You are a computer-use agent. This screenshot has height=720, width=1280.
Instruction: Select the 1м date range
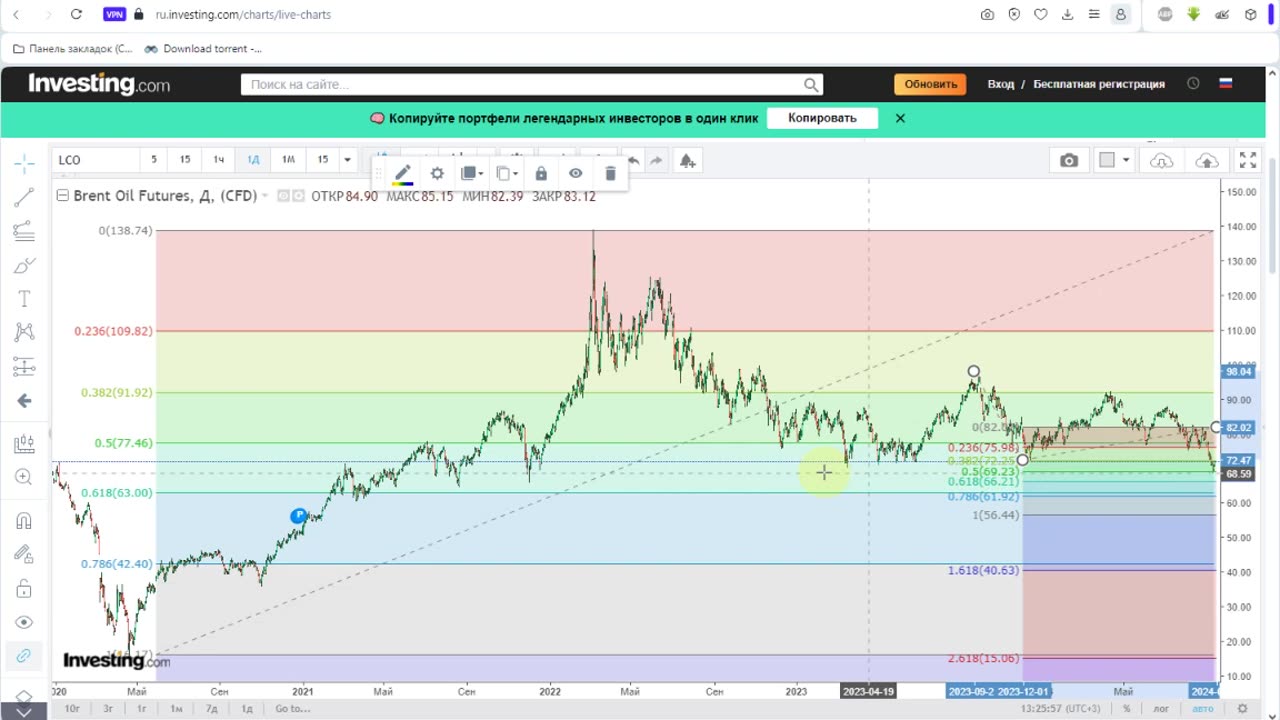click(x=176, y=708)
